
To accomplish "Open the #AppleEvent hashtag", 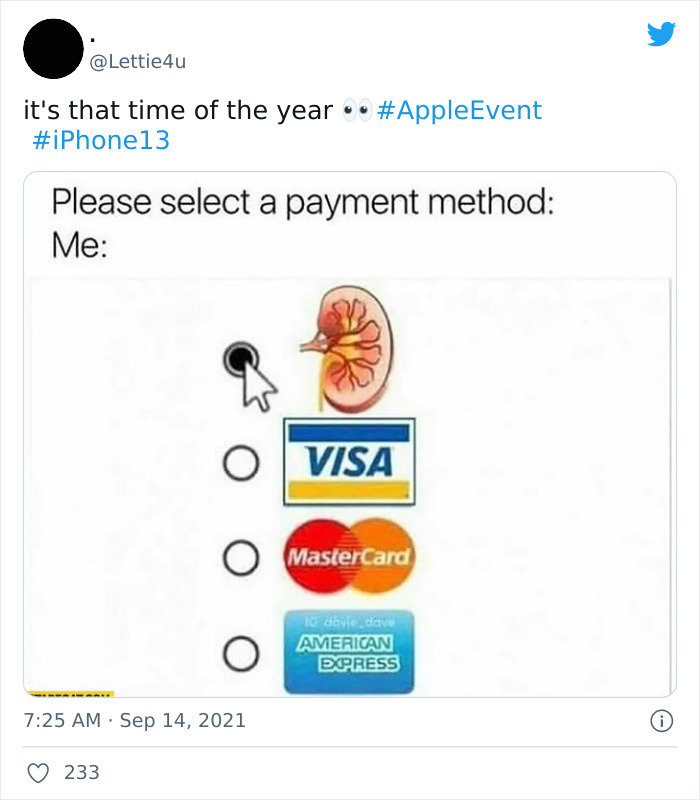I will tap(462, 110).
